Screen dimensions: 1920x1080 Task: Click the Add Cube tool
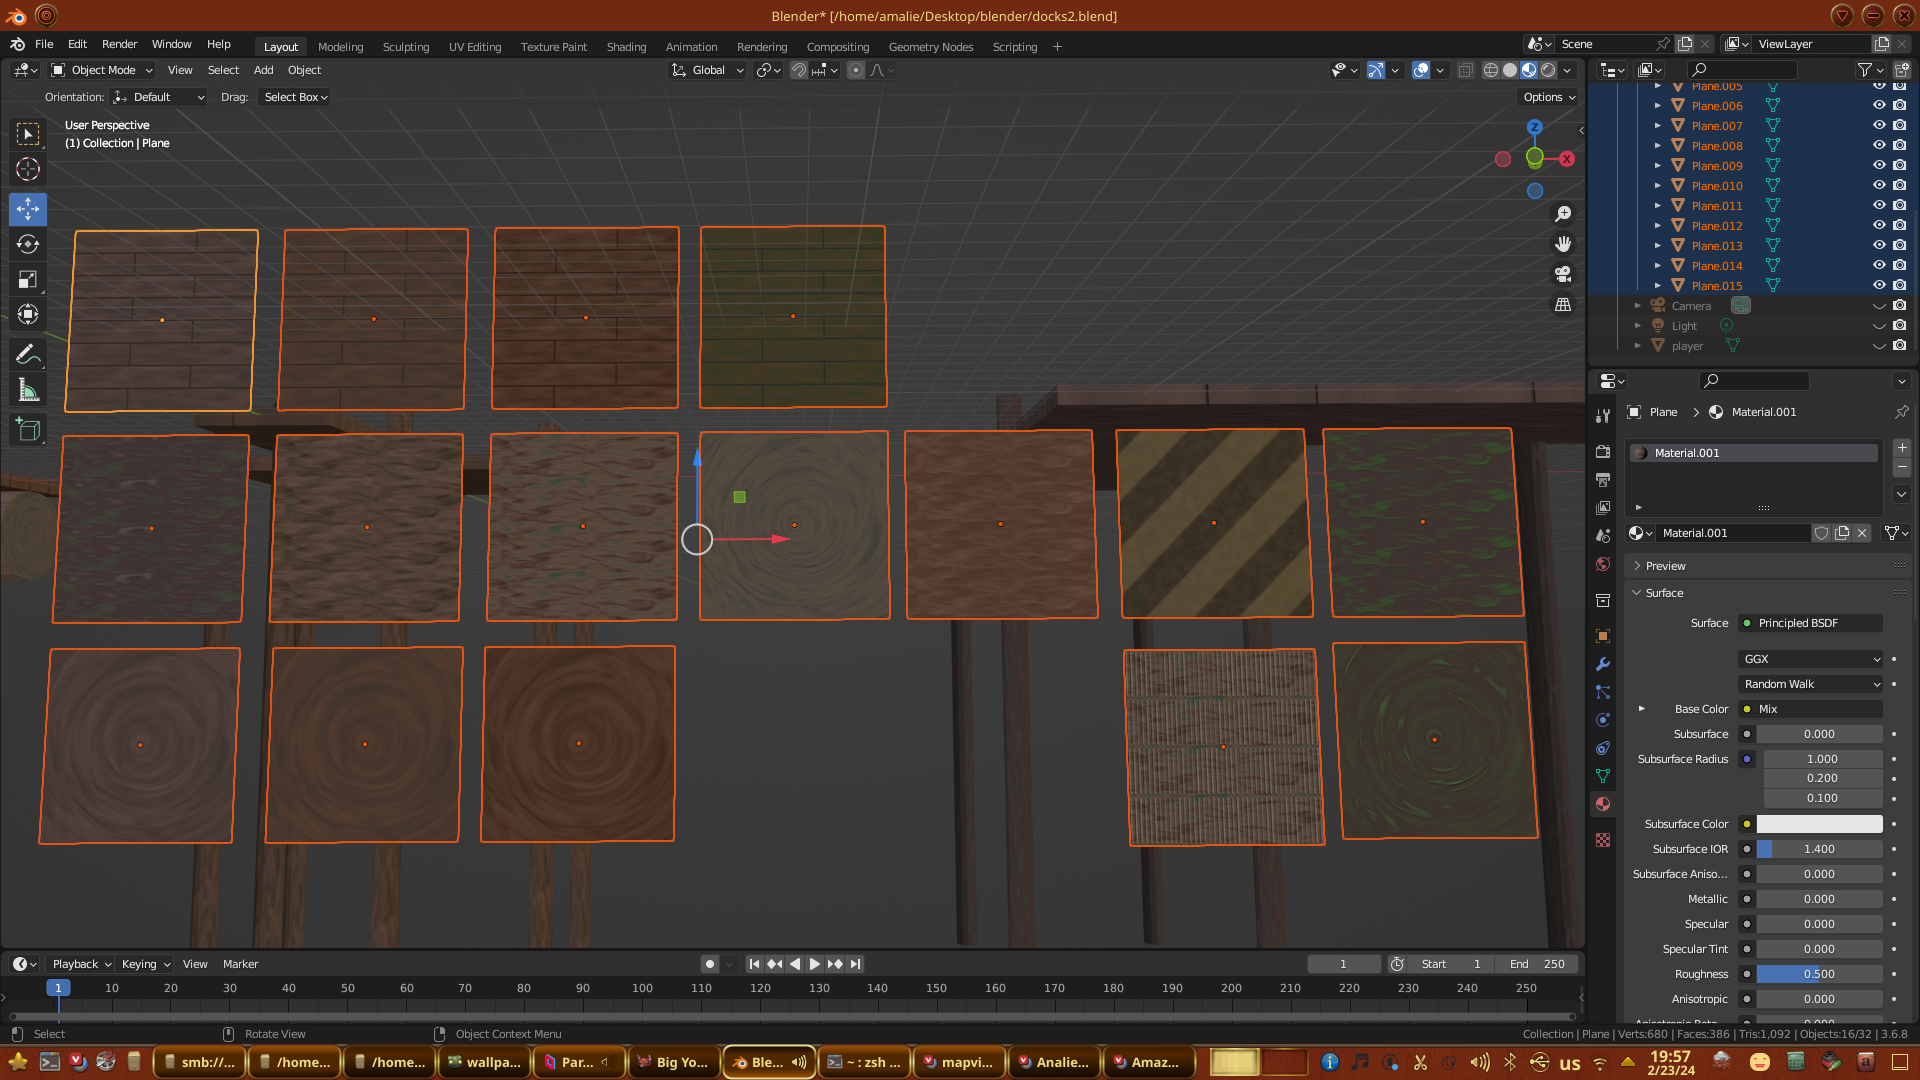tap(28, 430)
